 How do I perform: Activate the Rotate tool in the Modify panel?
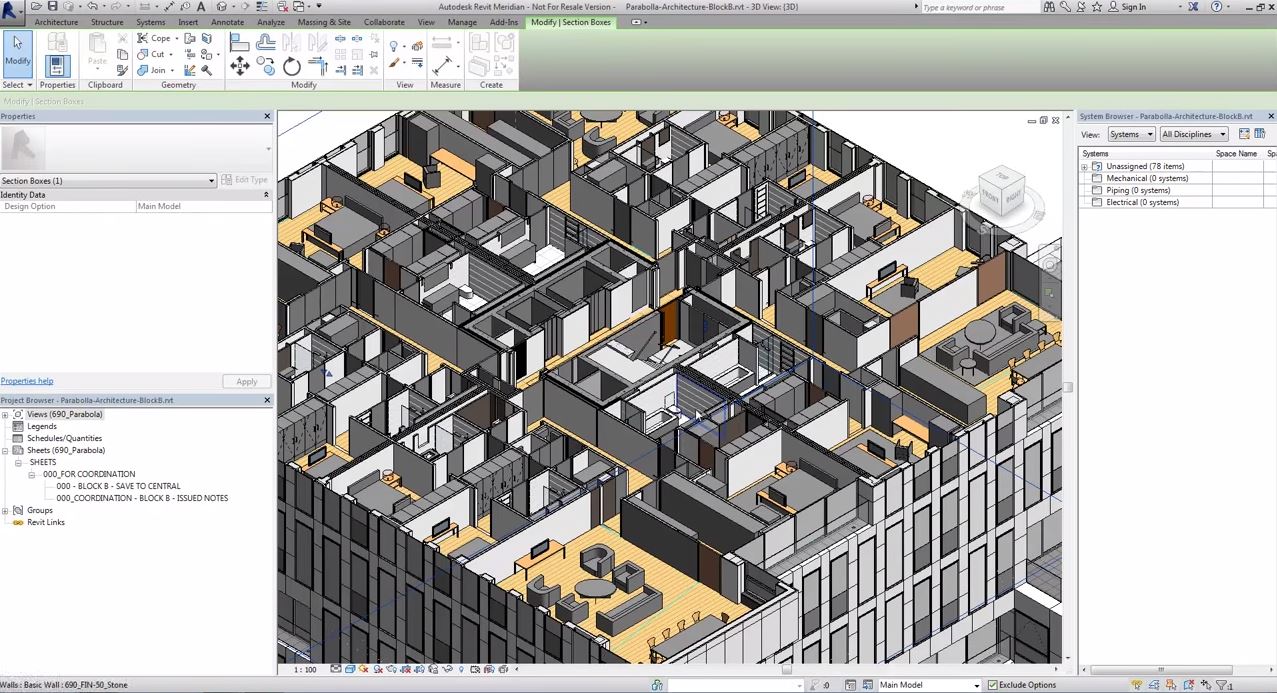292,65
